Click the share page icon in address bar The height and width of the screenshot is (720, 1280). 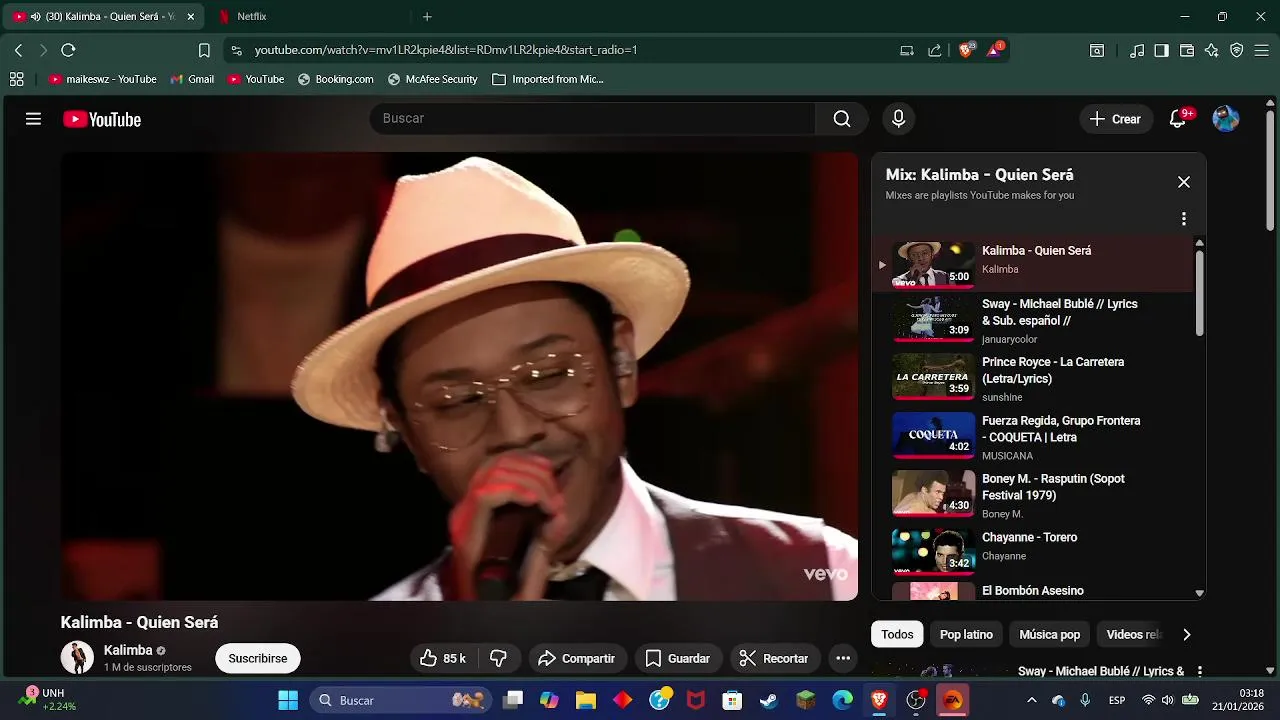pos(935,50)
